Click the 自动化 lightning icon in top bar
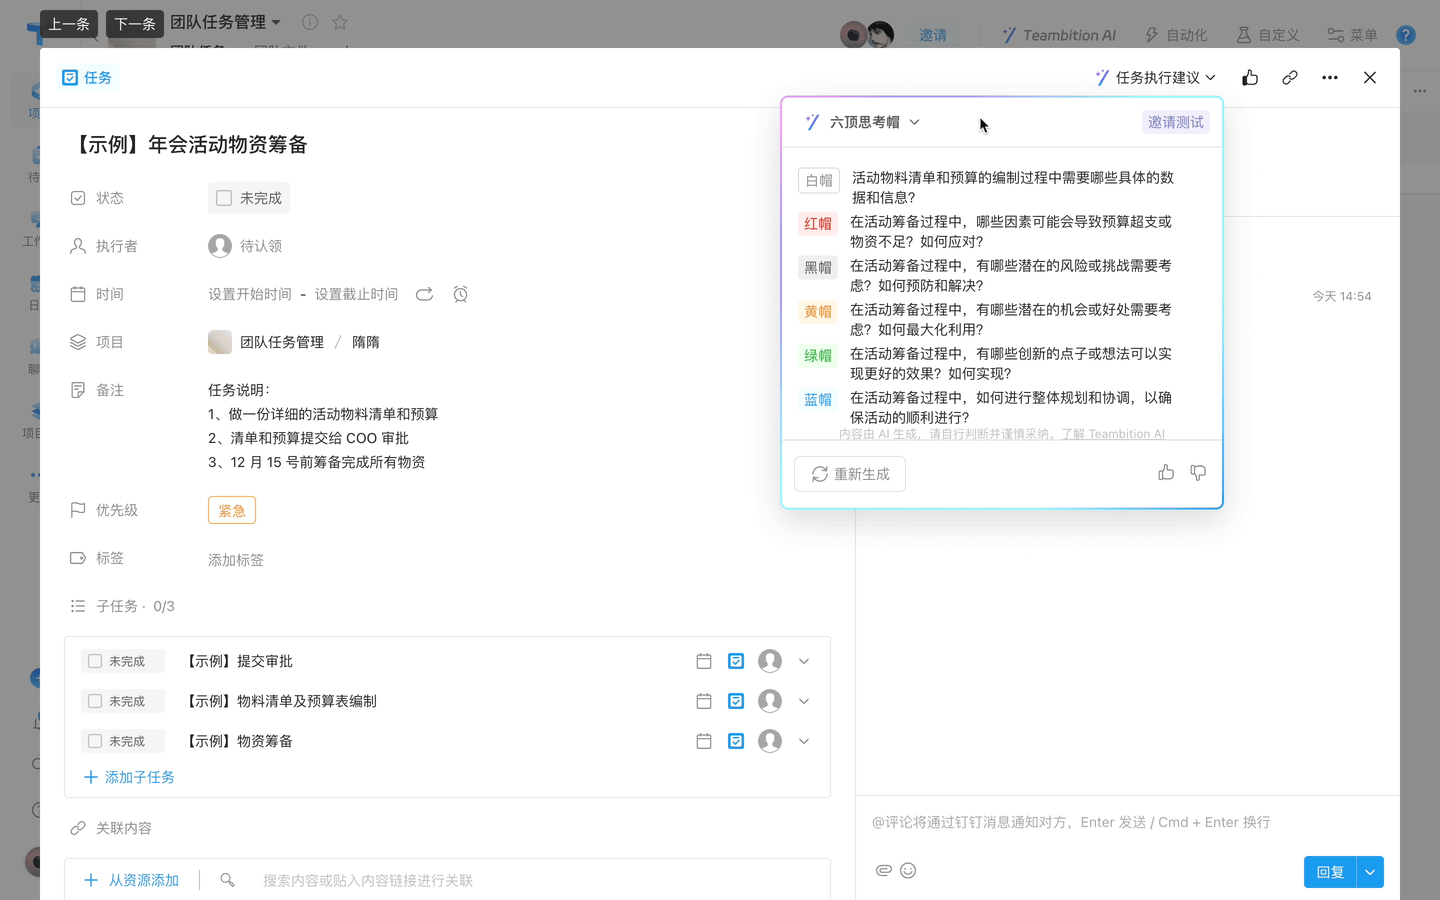Screen dimensions: 1440x900 pyautogui.click(x=1152, y=34)
